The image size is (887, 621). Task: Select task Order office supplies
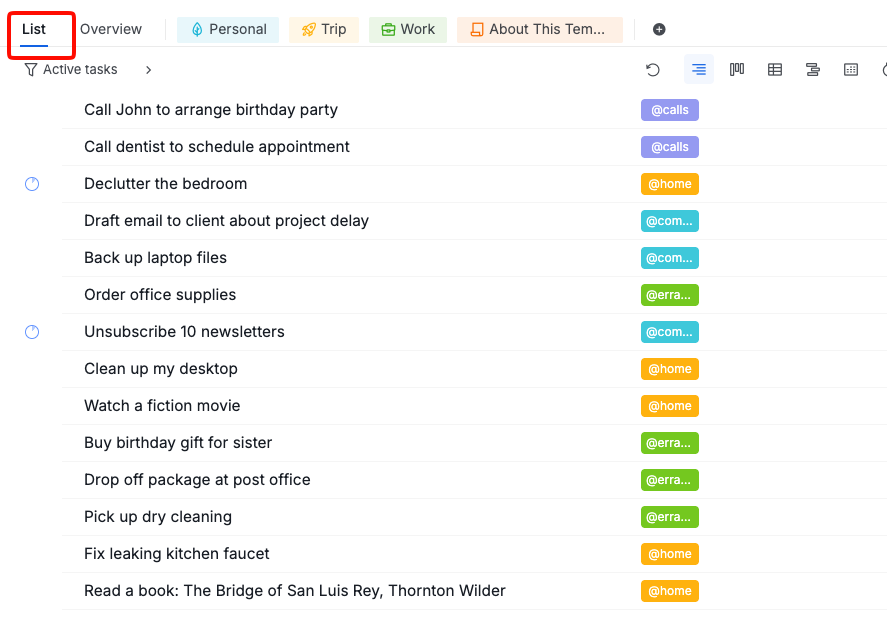click(160, 295)
